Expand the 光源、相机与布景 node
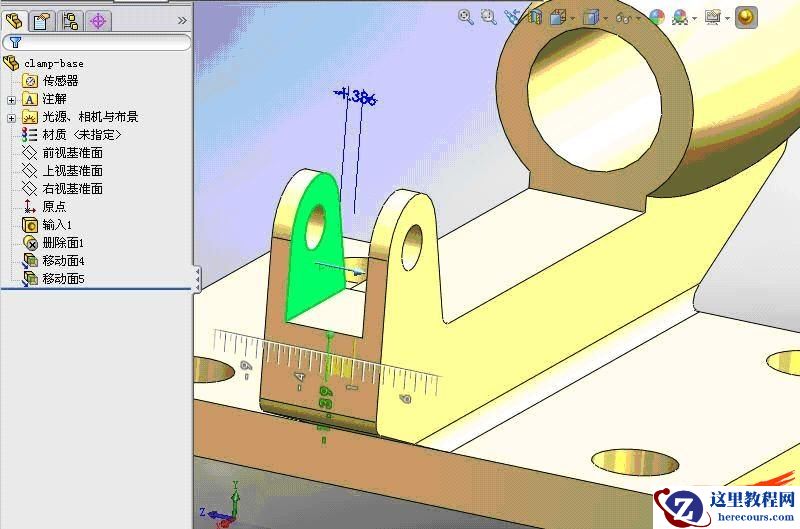Screen dimensions: 800x529 11,118
